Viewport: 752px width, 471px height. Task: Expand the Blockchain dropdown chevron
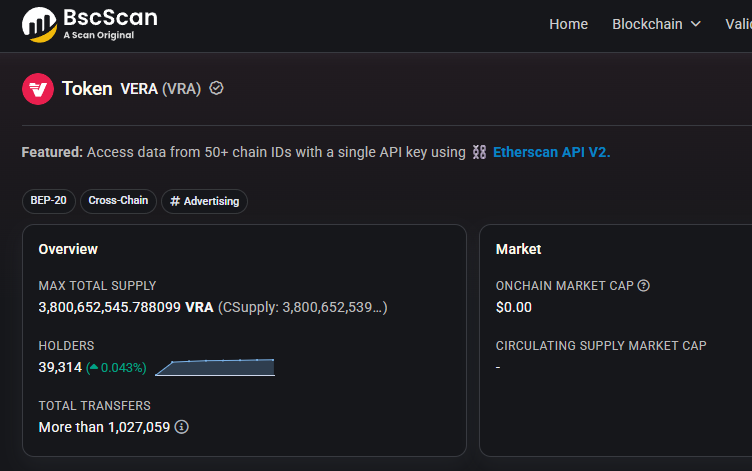pos(696,24)
